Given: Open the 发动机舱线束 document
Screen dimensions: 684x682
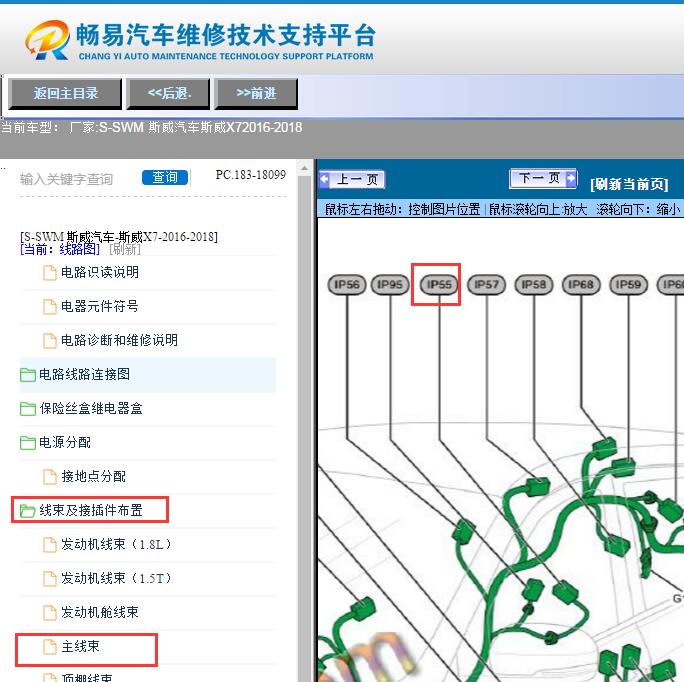Looking at the screenshot, I should (x=100, y=613).
